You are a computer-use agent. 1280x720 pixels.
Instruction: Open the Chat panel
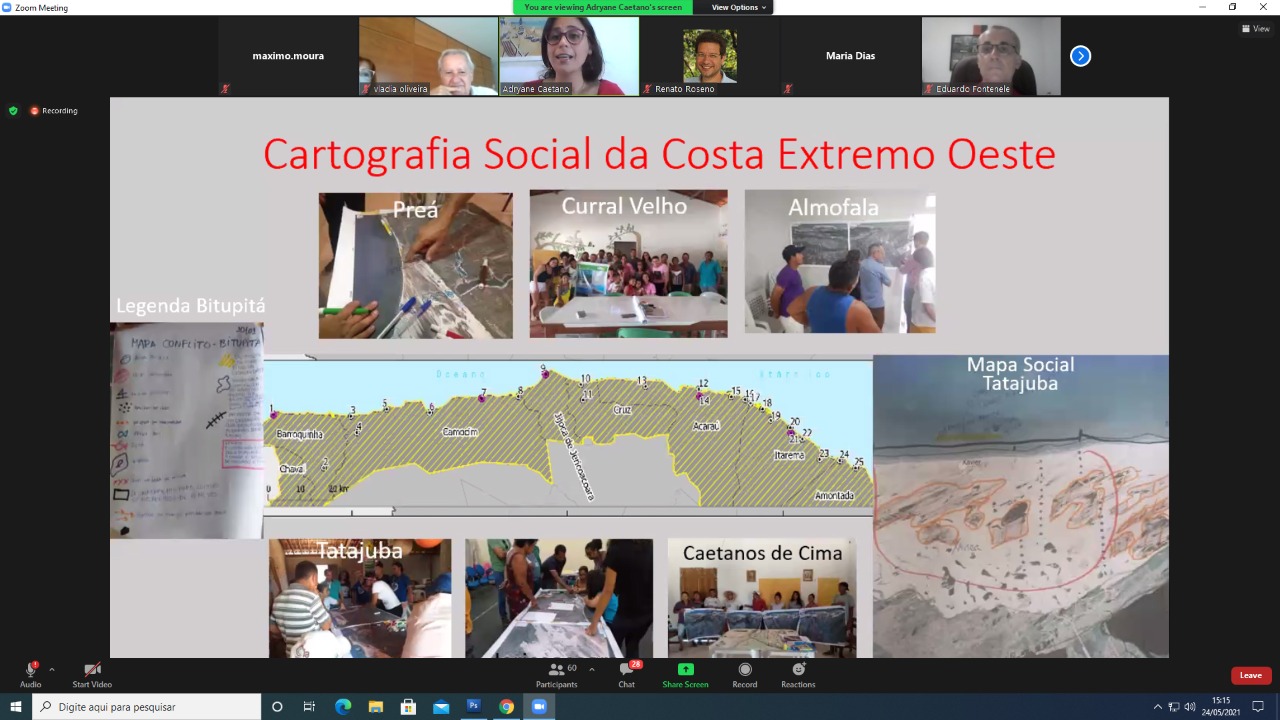point(626,674)
